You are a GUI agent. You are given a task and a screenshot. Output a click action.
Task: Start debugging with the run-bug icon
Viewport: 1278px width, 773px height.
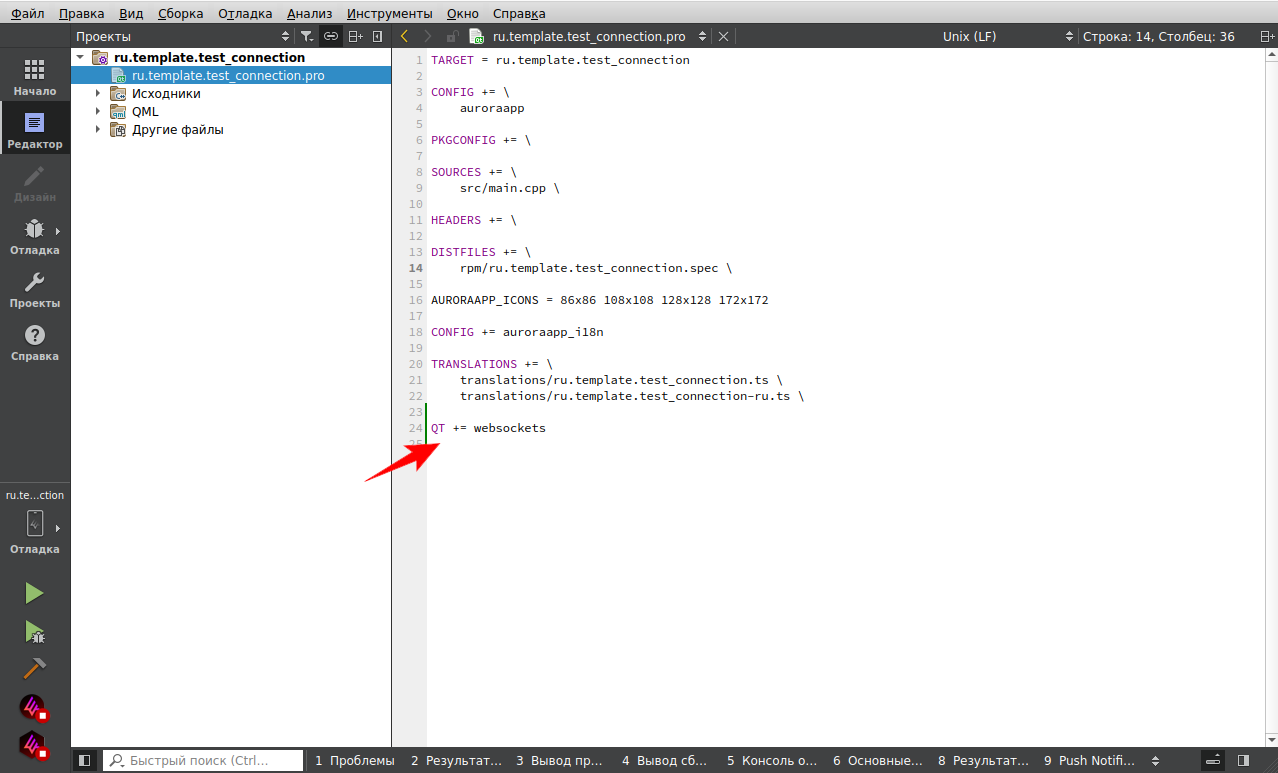pyautogui.click(x=34, y=631)
